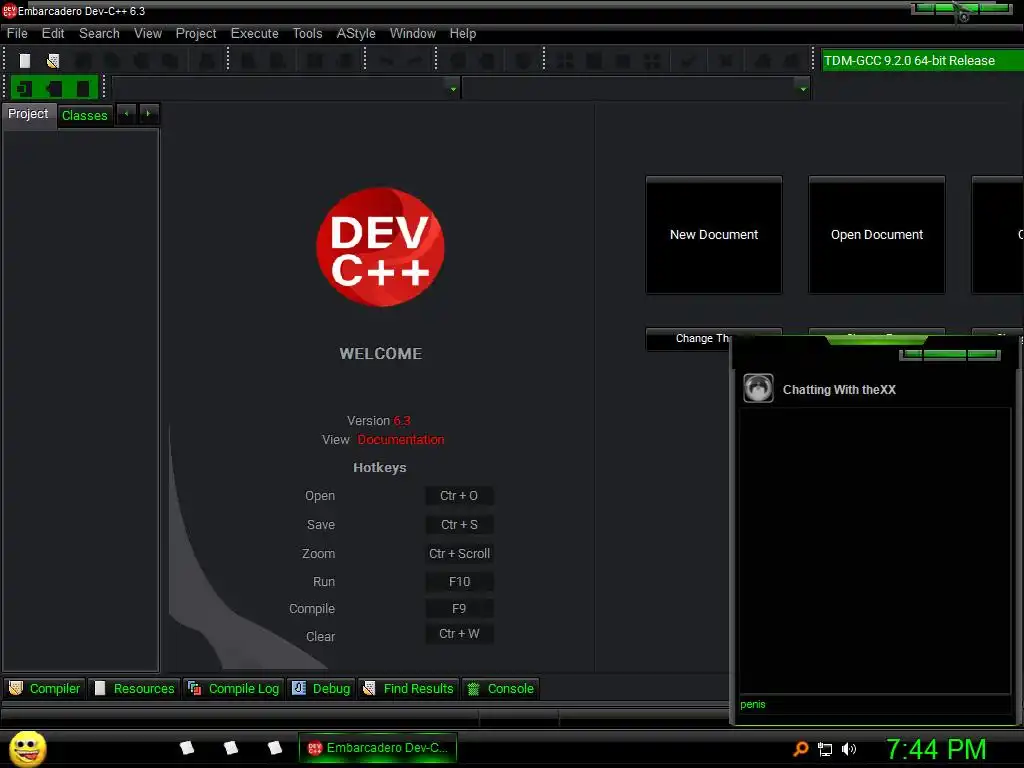Viewport: 1024px width, 768px height.
Task: Switch to the Project side tab
Action: coord(28,114)
